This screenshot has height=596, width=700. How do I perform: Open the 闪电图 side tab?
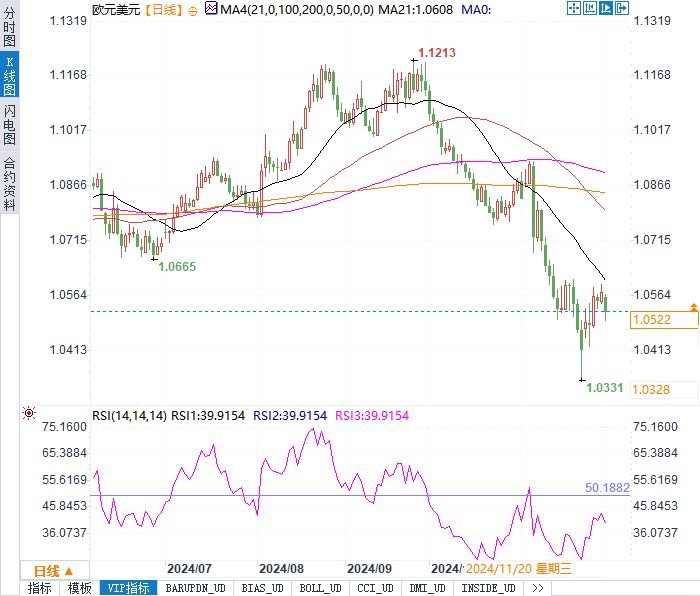tap(9, 125)
